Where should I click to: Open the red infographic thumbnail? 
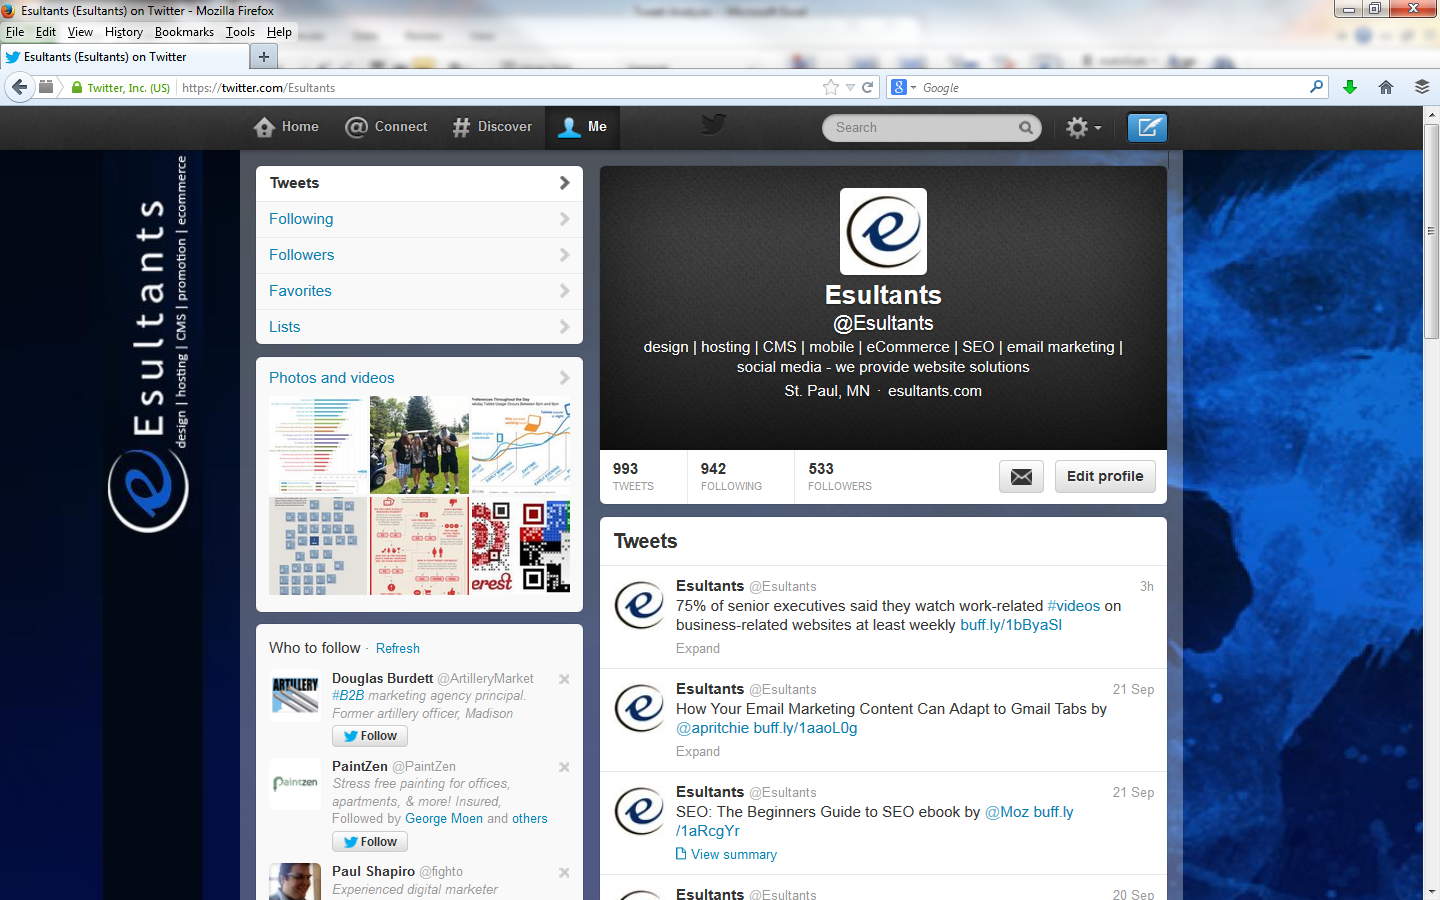(x=419, y=546)
